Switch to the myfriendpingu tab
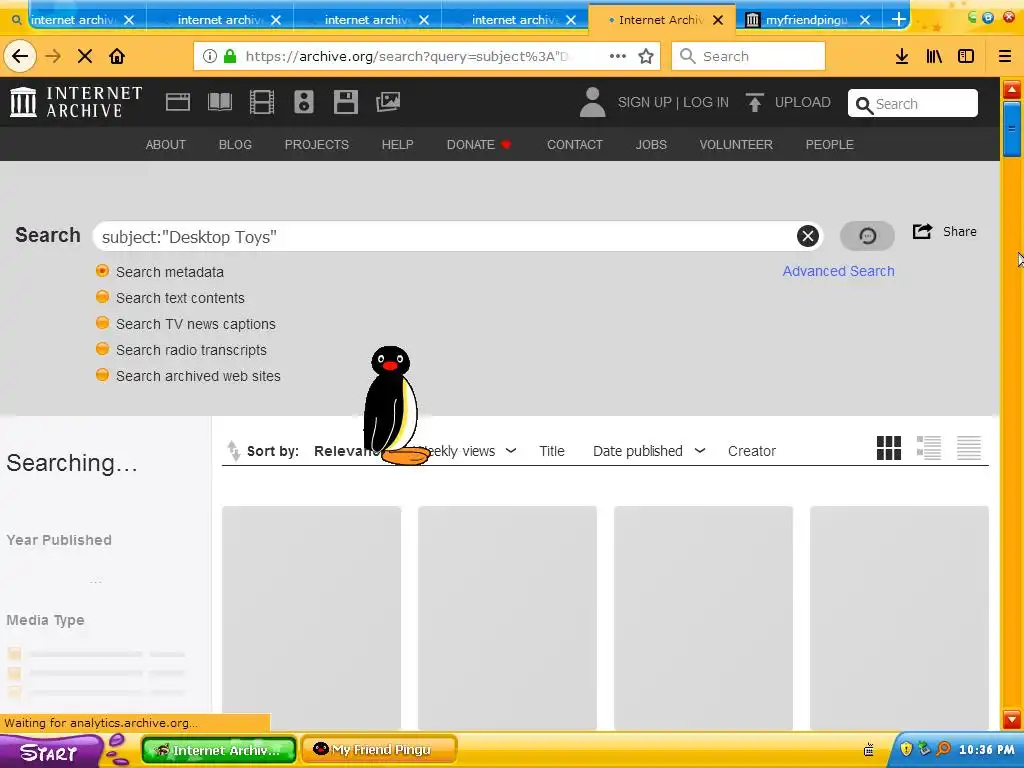Viewport: 1024px width, 768px height. coord(808,20)
